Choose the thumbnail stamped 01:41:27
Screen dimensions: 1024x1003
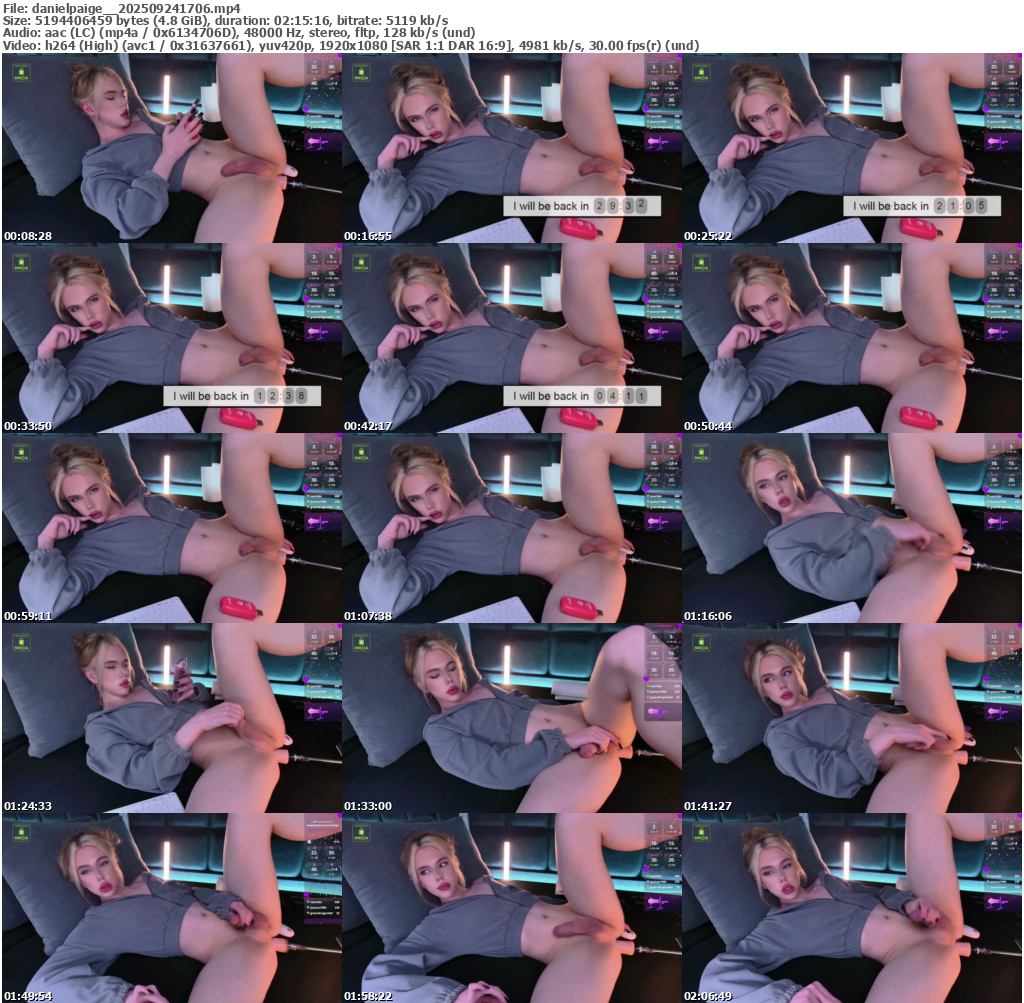tap(852, 718)
